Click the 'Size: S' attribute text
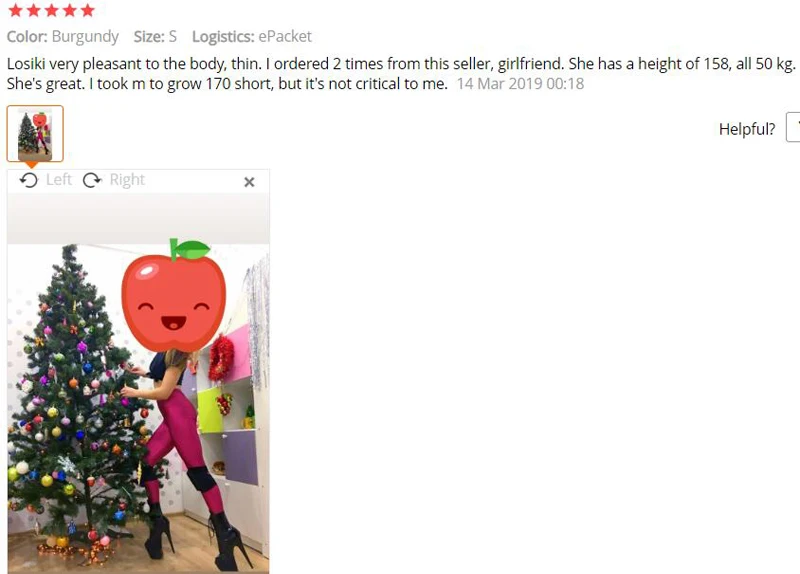800x574 pixels. click(155, 37)
